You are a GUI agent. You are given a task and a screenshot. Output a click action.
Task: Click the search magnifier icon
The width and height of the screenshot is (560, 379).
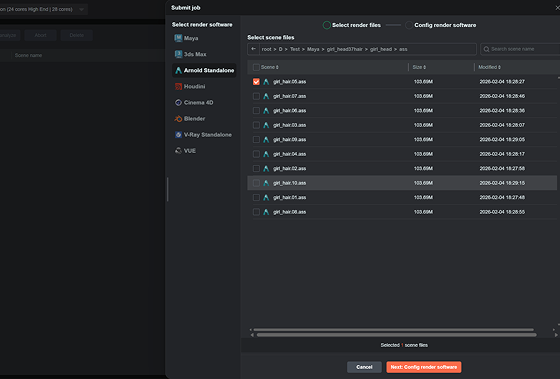tap(486, 49)
